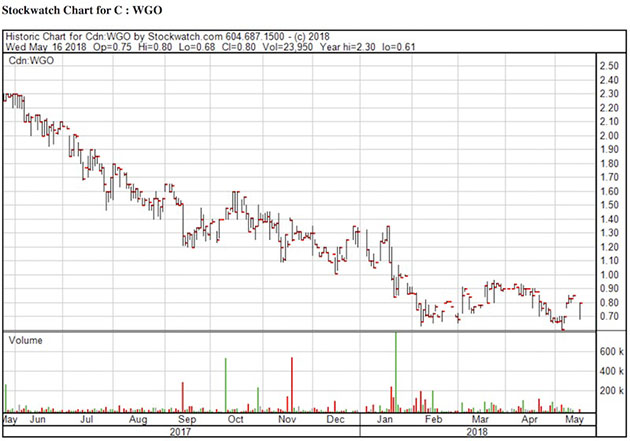This screenshot has height=441, width=630.
Task: Click the tall red volume bar in November
Action: coord(292,384)
